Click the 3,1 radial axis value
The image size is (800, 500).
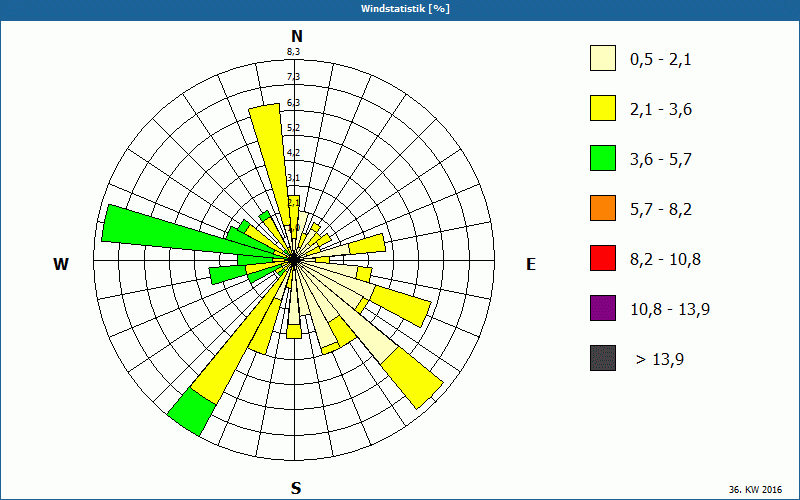pos(293,178)
